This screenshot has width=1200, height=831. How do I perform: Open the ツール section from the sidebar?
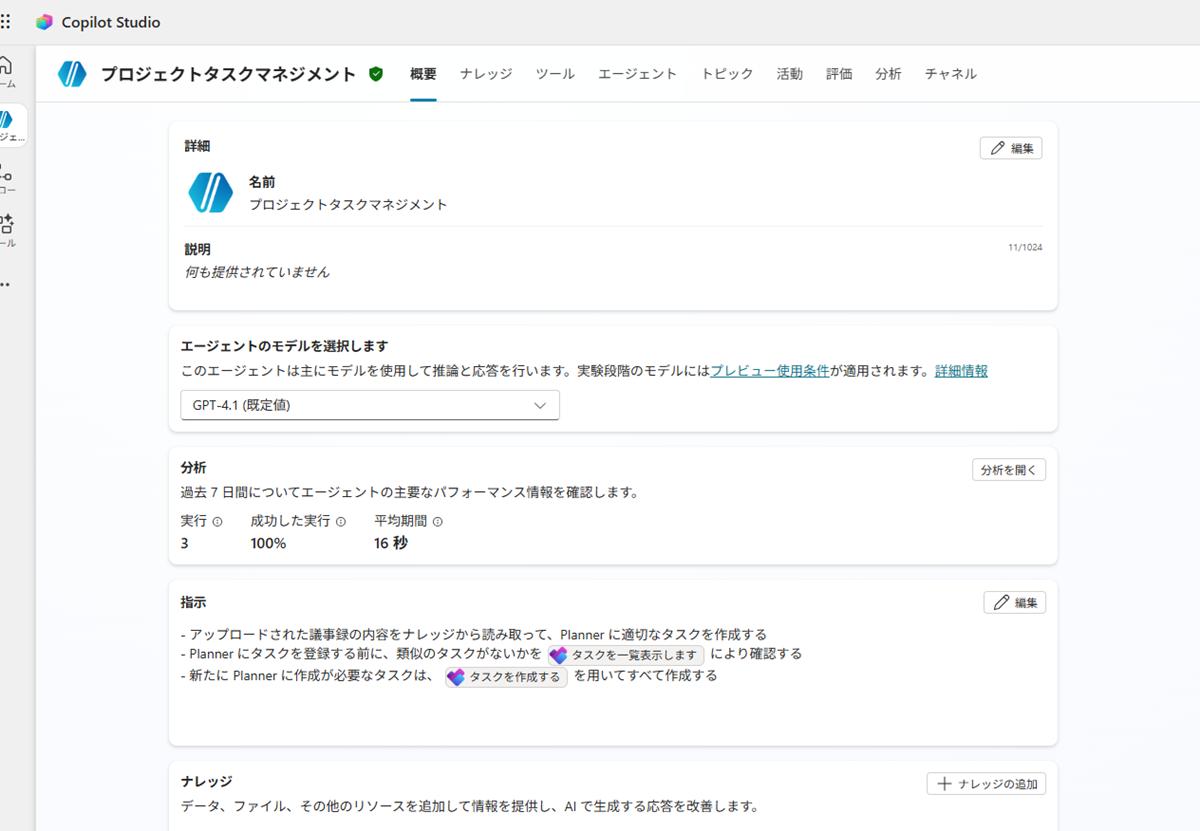8,226
